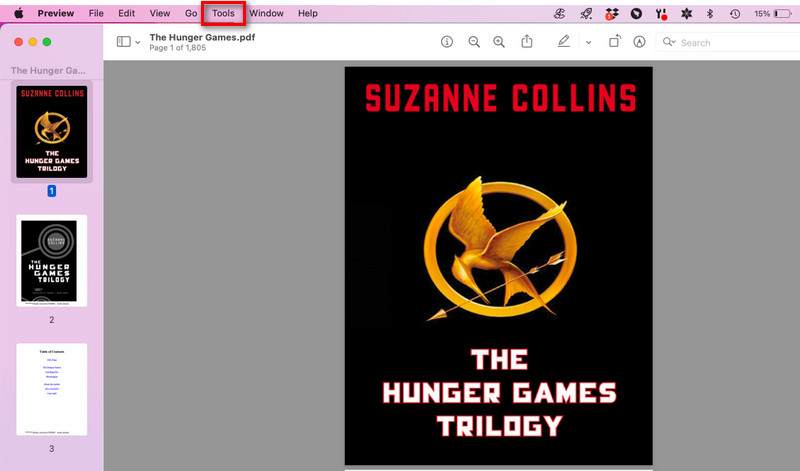The width and height of the screenshot is (800, 471).
Task: Open the Share menu icon
Action: pyautogui.click(x=527, y=42)
